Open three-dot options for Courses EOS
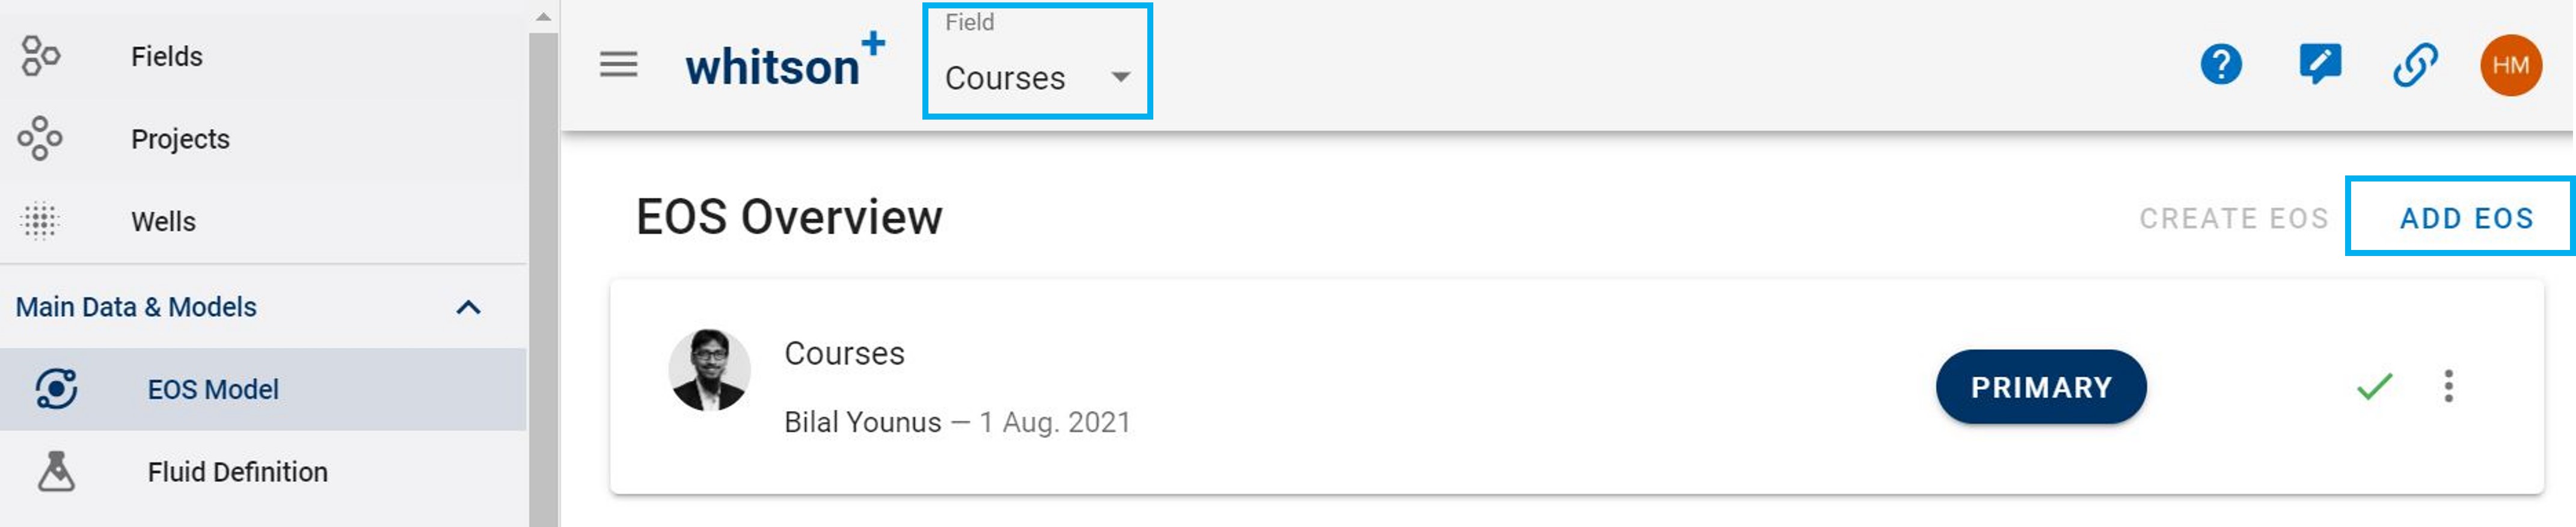The image size is (2576, 527). point(2448,386)
